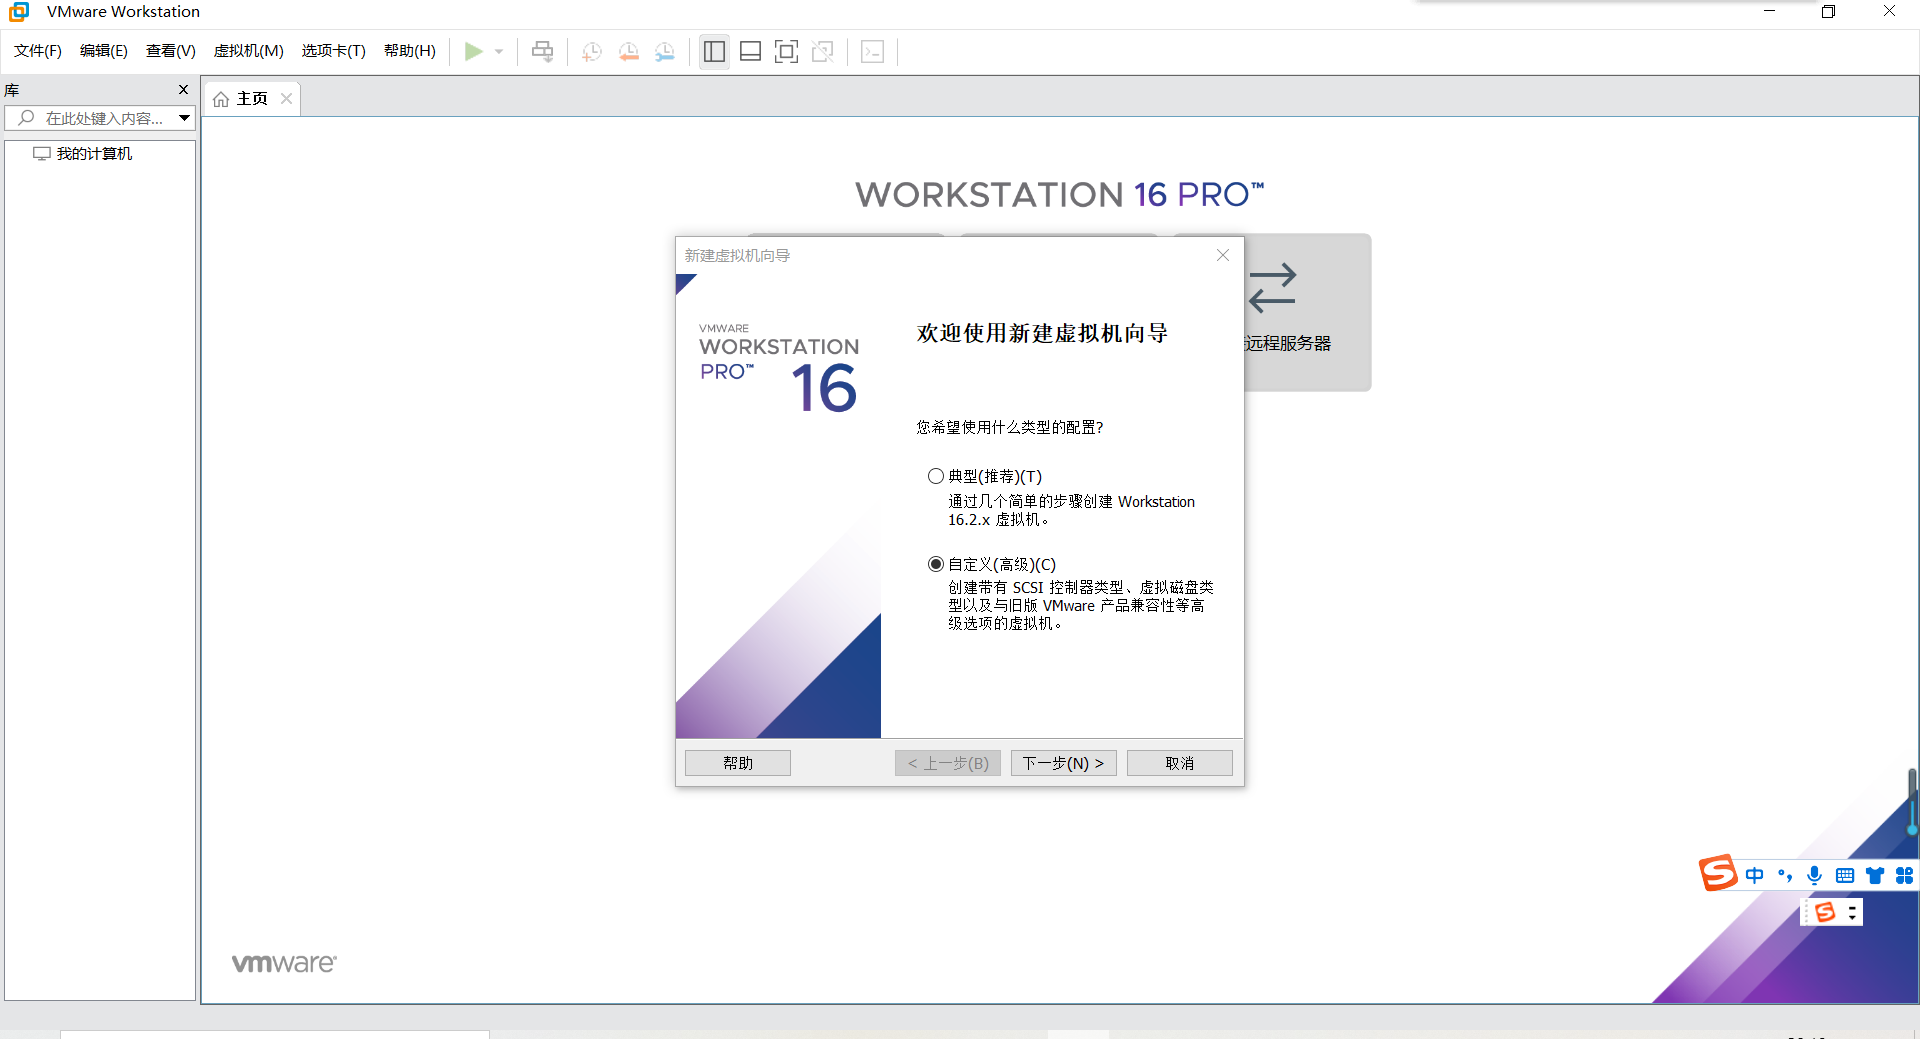Image resolution: width=1920 pixels, height=1039 pixels.
Task: Click the vmware logo at bottom left
Action: (284, 963)
